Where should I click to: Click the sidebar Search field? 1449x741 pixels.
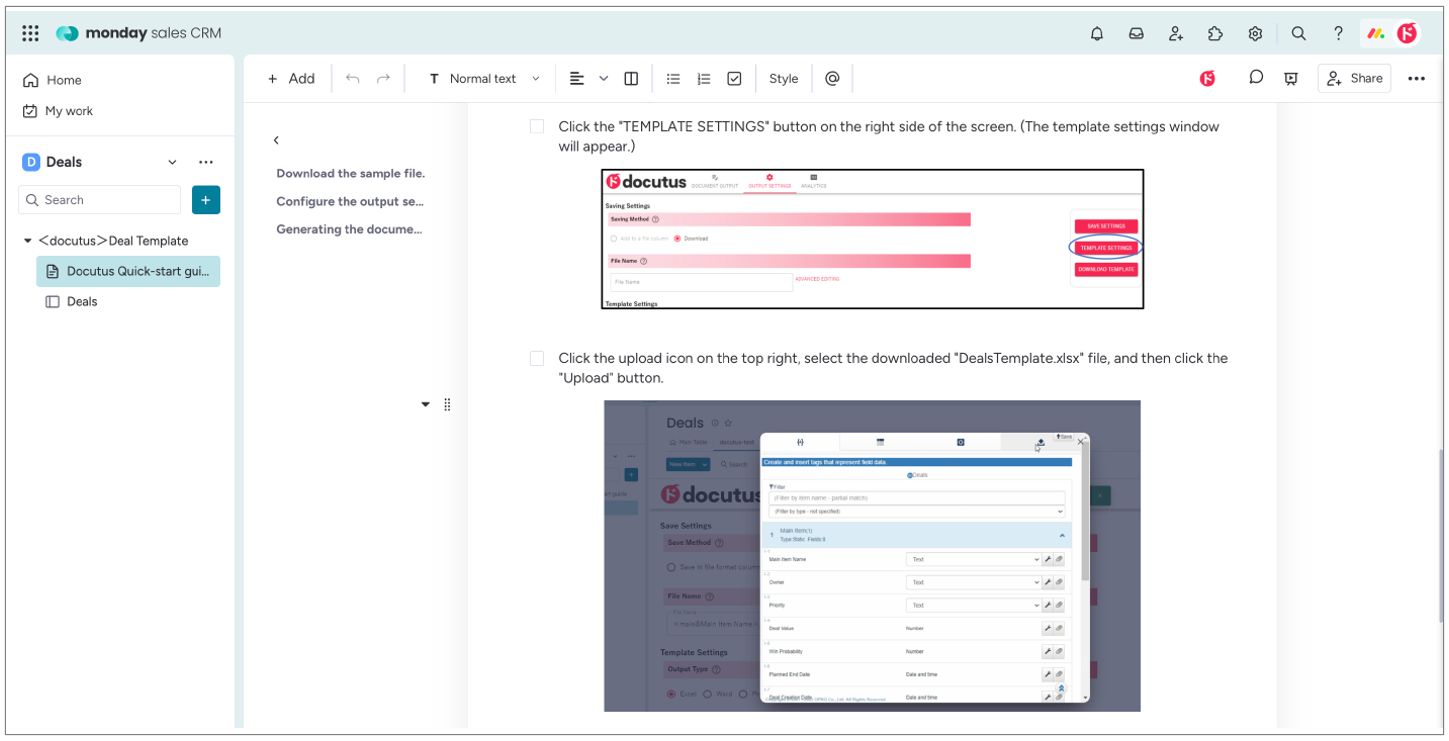100,200
